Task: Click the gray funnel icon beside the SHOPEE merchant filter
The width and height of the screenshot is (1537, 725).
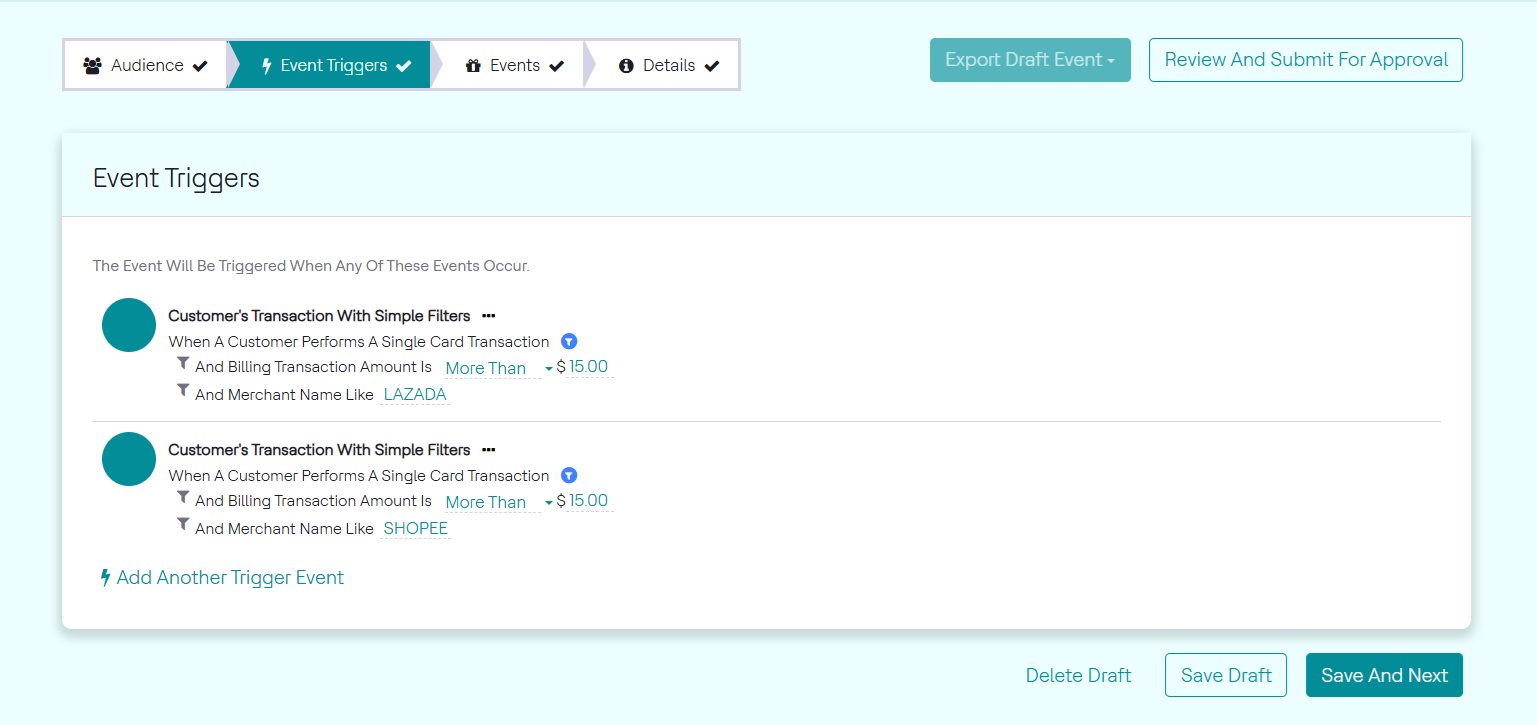Action: point(183,525)
